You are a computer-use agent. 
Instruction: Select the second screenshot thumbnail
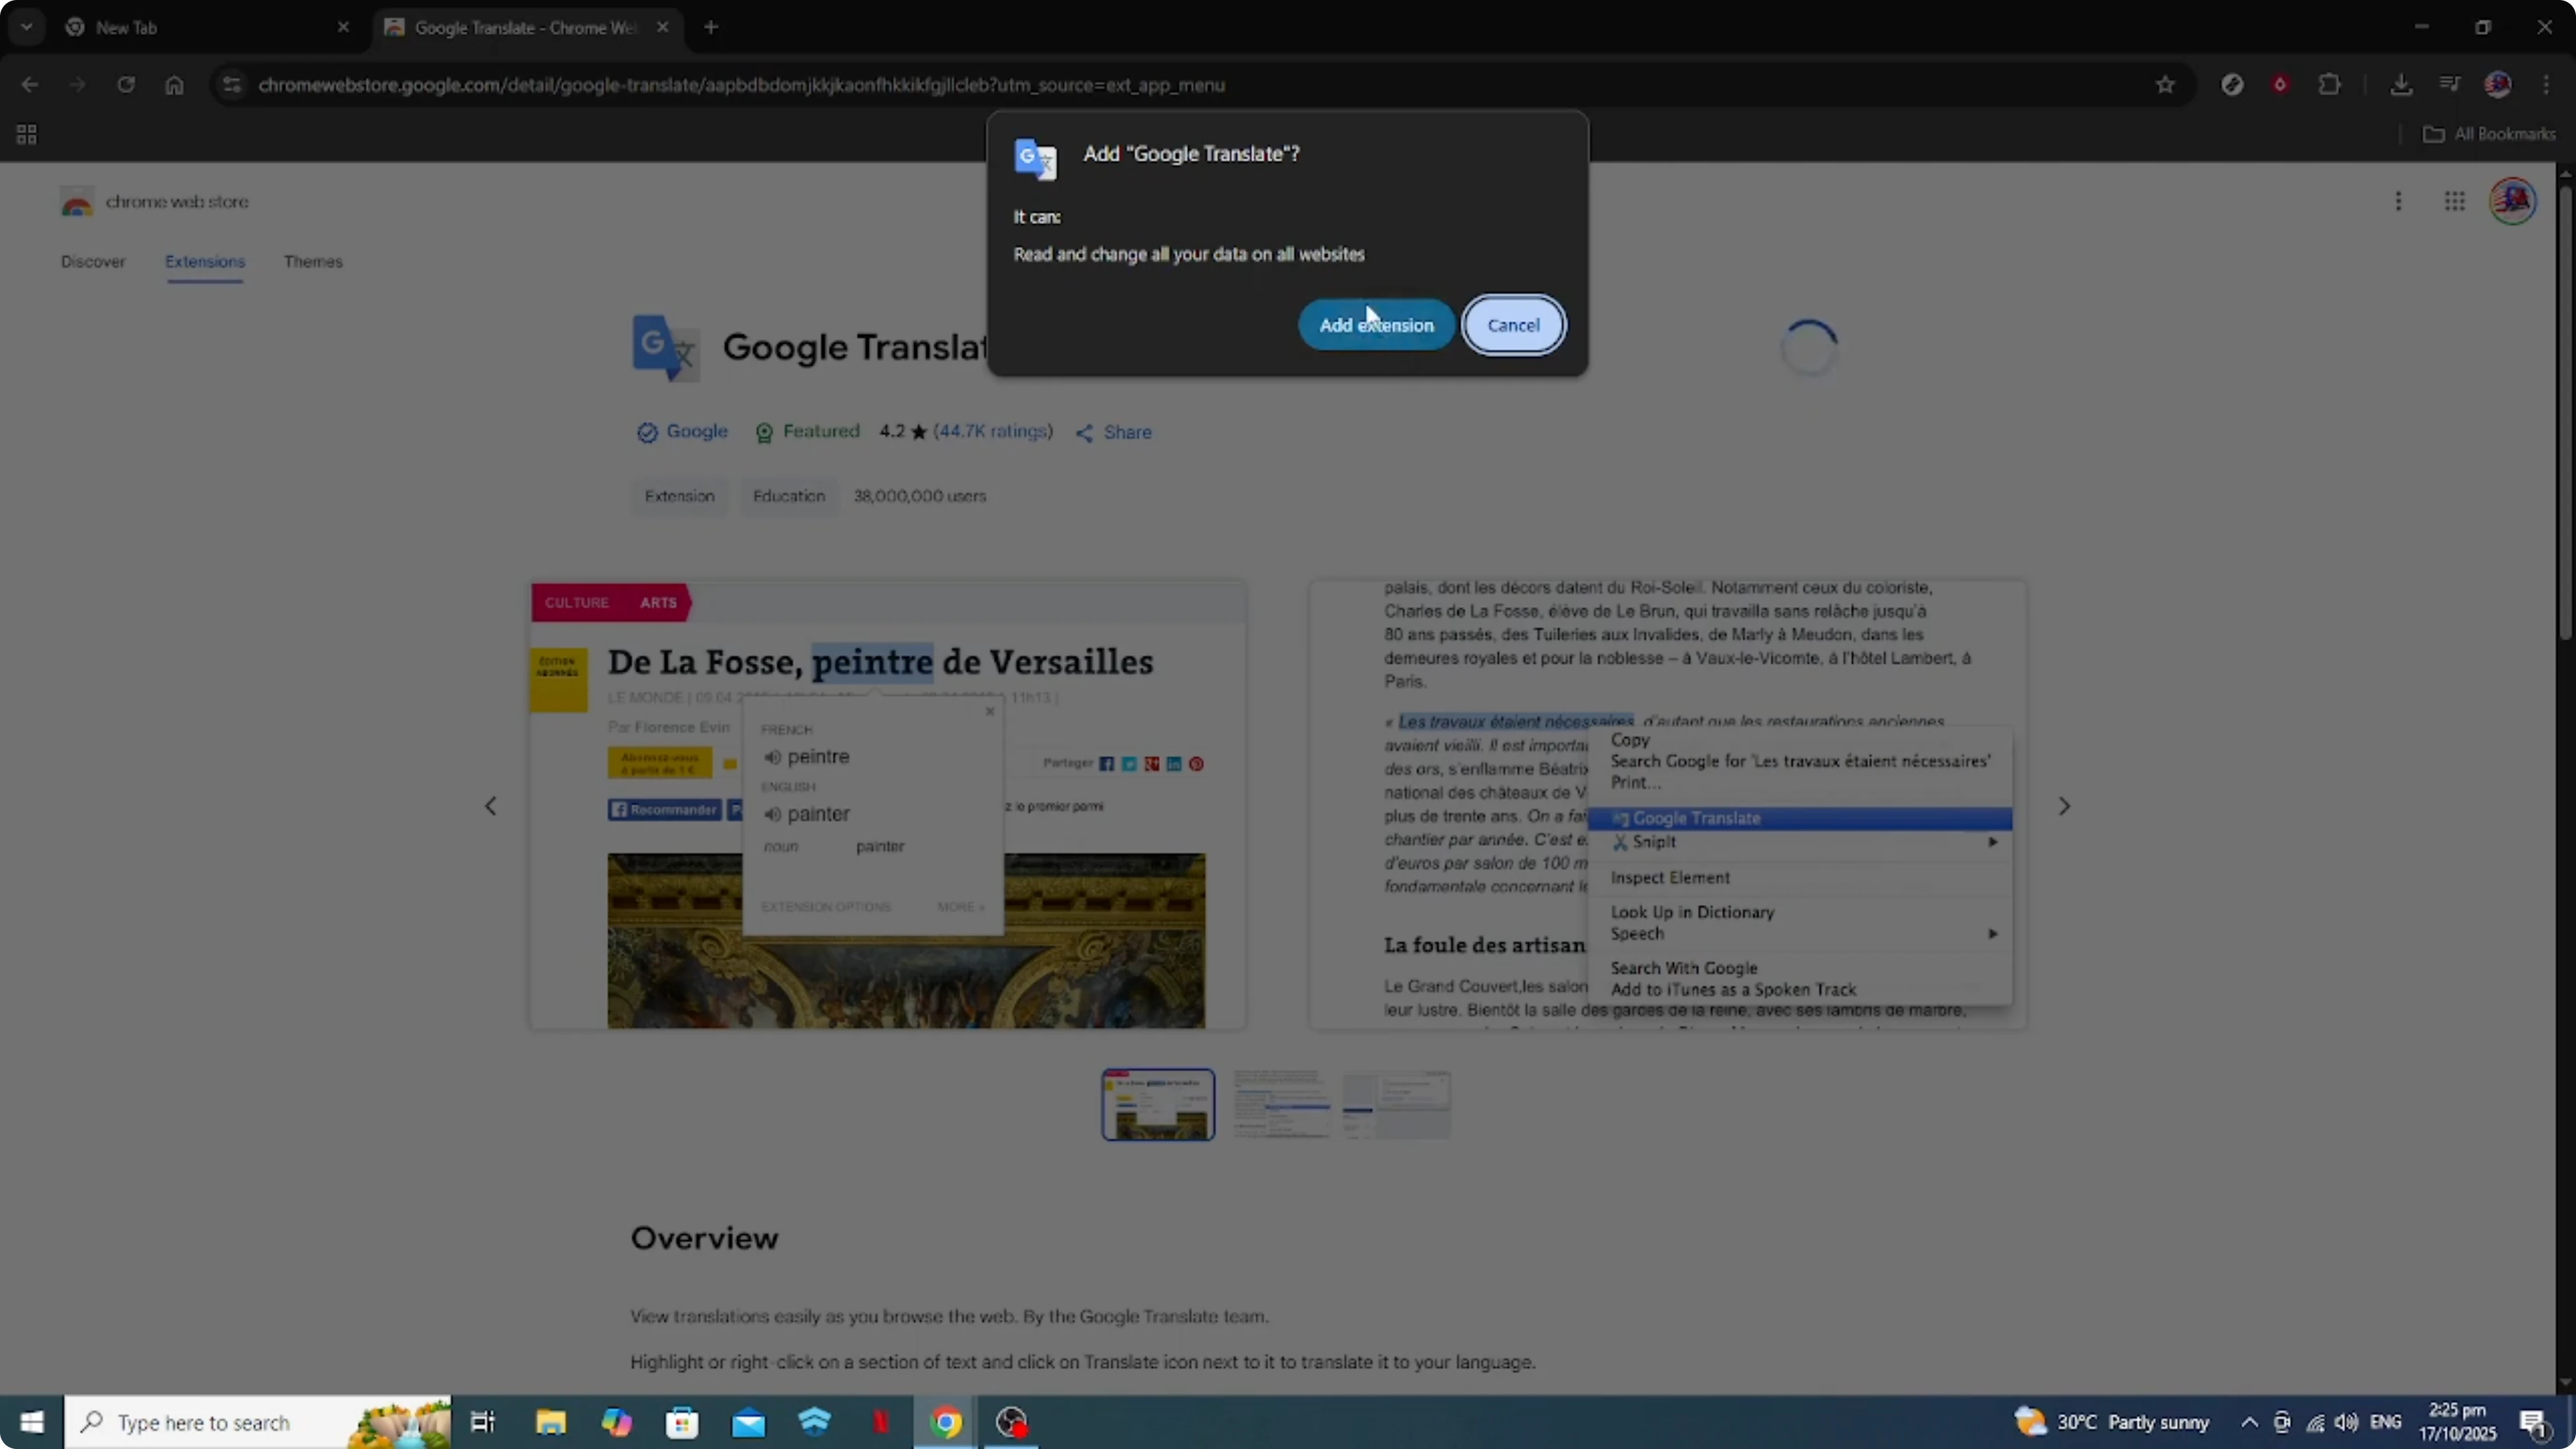tap(1282, 1105)
